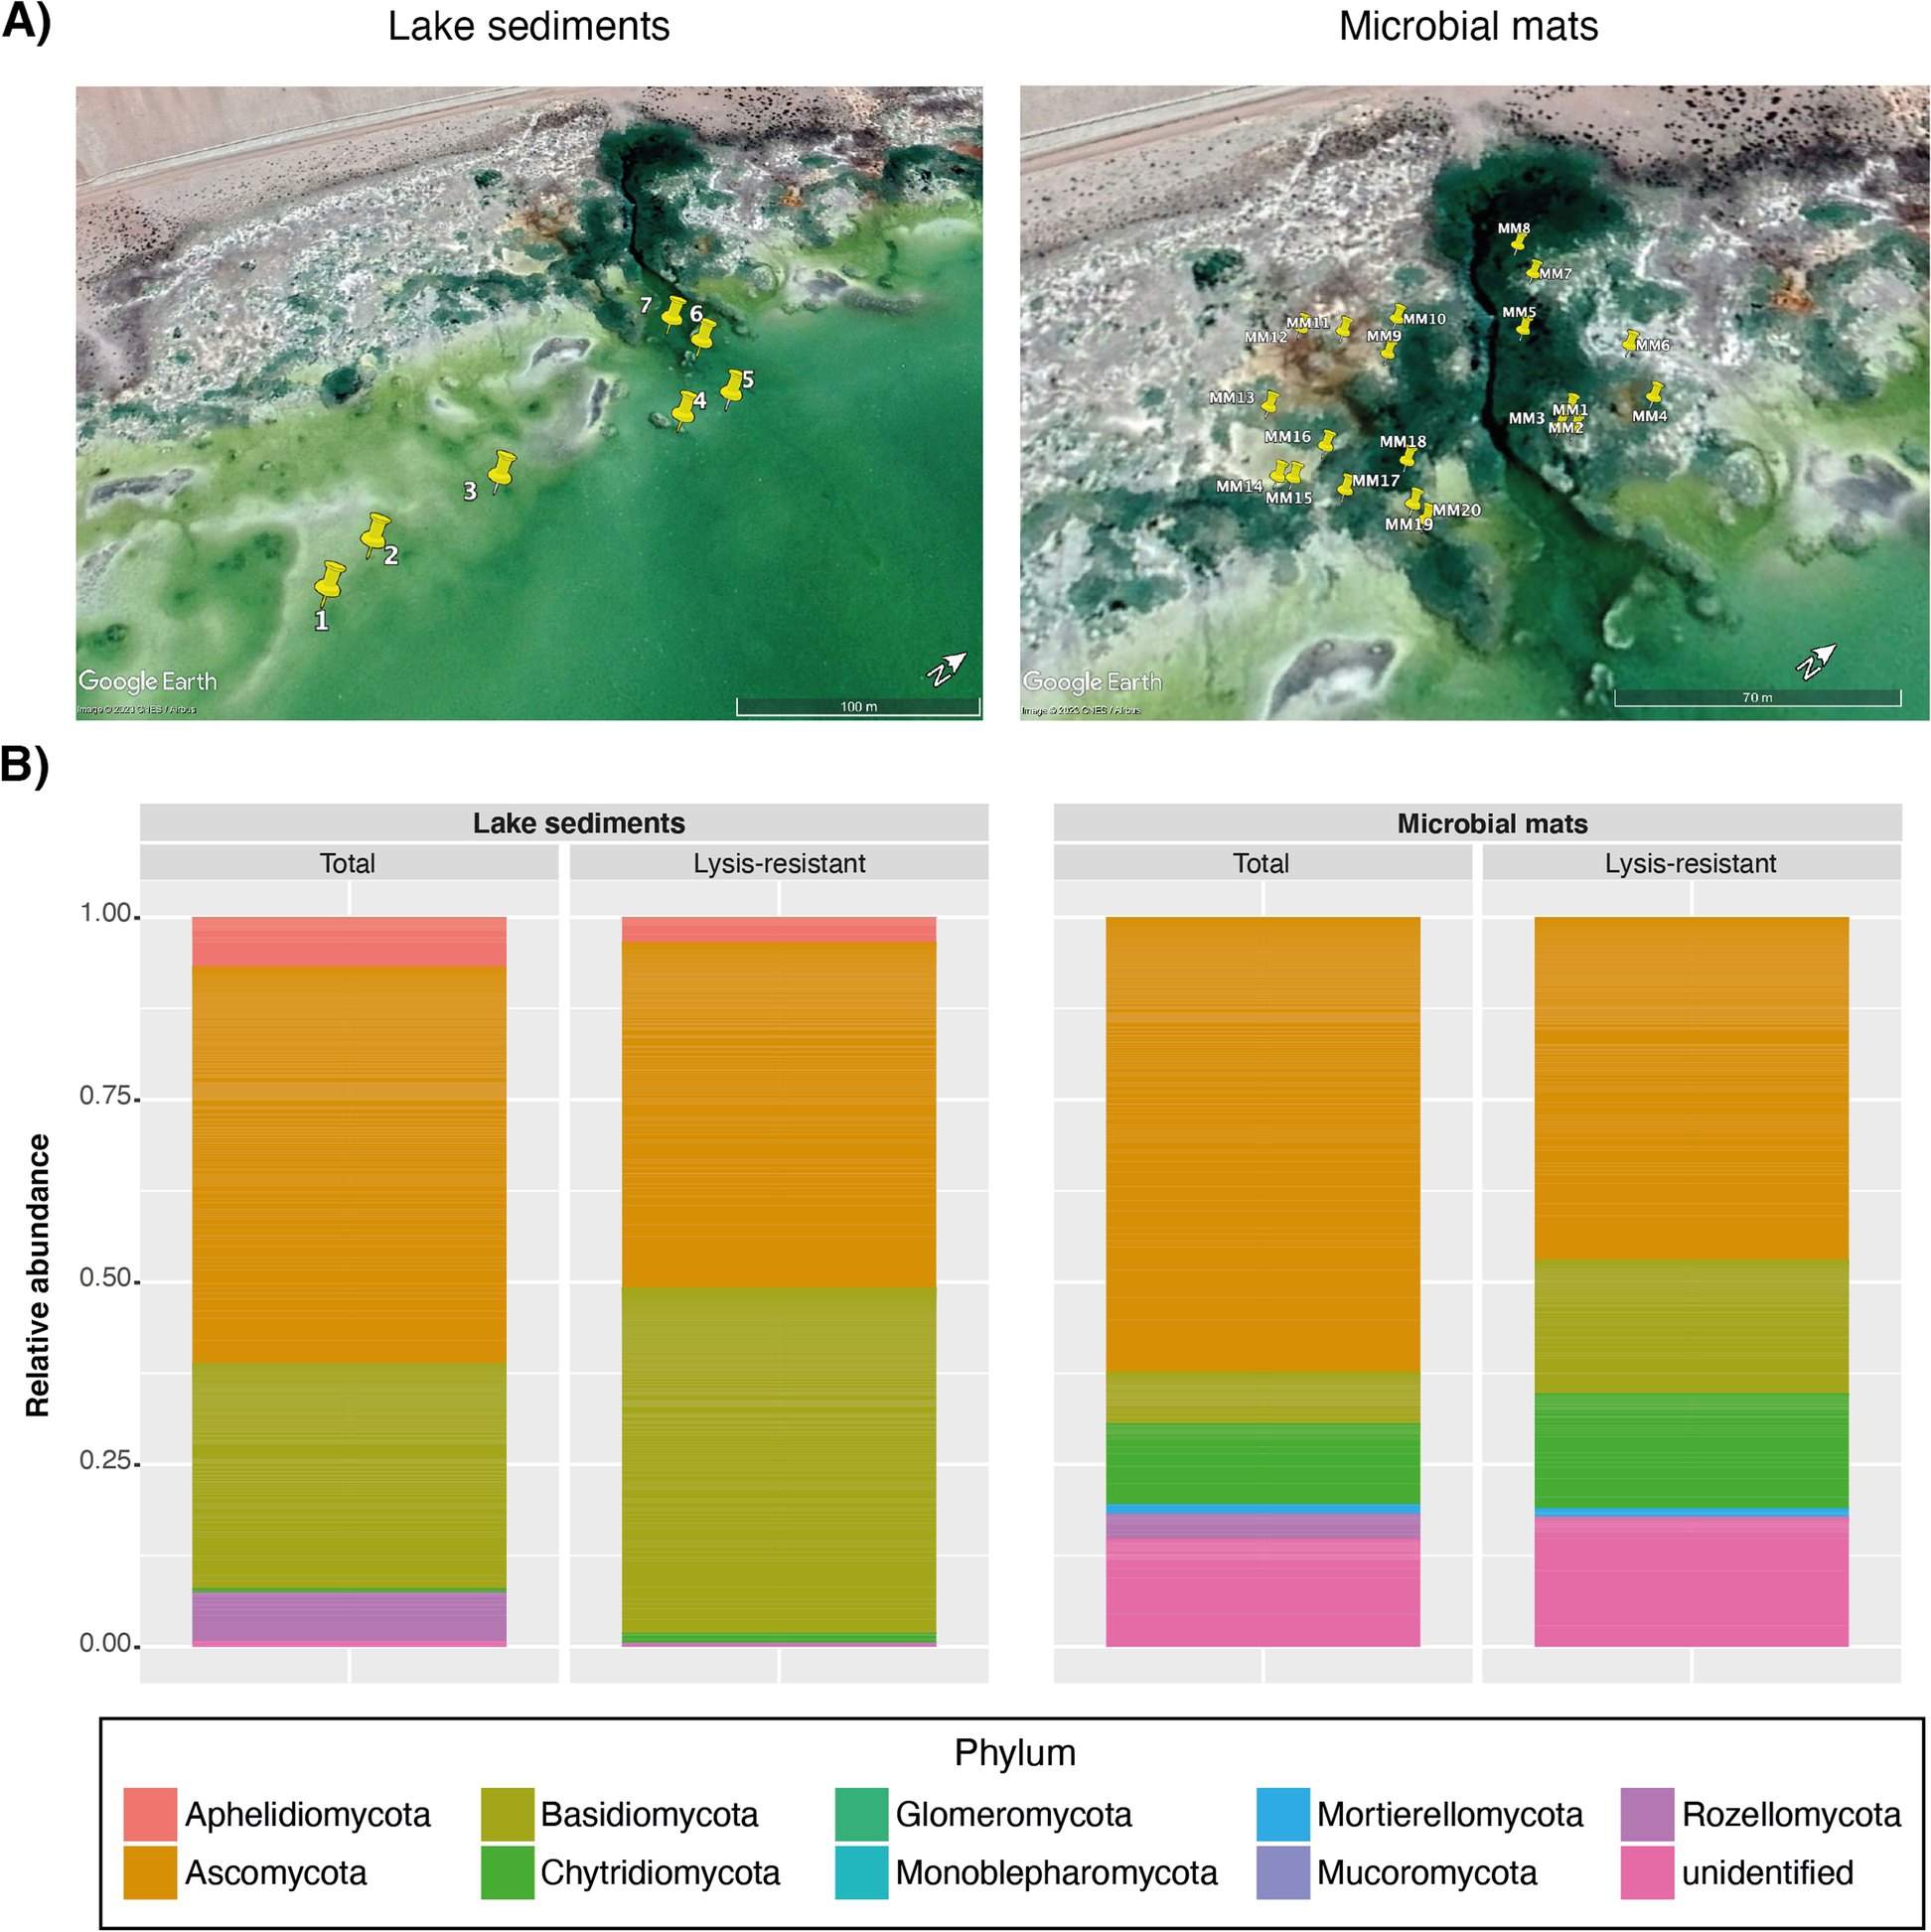Click the 0.25 y-axis tick label
This screenshot has width=1931, height=1932.
pyautogui.click(x=105, y=1461)
